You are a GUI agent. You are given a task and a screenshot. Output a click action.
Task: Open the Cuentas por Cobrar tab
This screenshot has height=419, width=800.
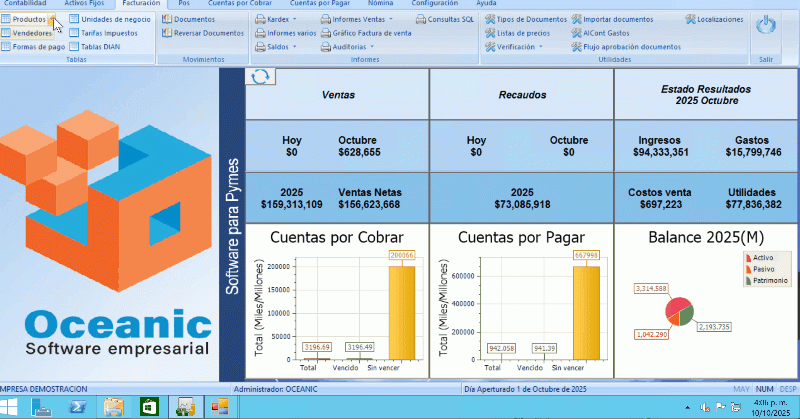(240, 3)
